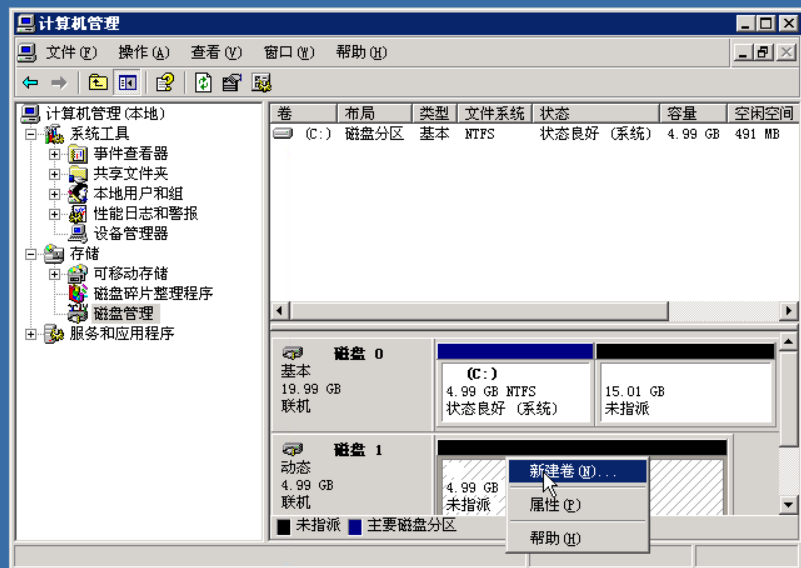Click the C: volume drive icon in the list
Screen dimensions: 801x568
pos(282,134)
